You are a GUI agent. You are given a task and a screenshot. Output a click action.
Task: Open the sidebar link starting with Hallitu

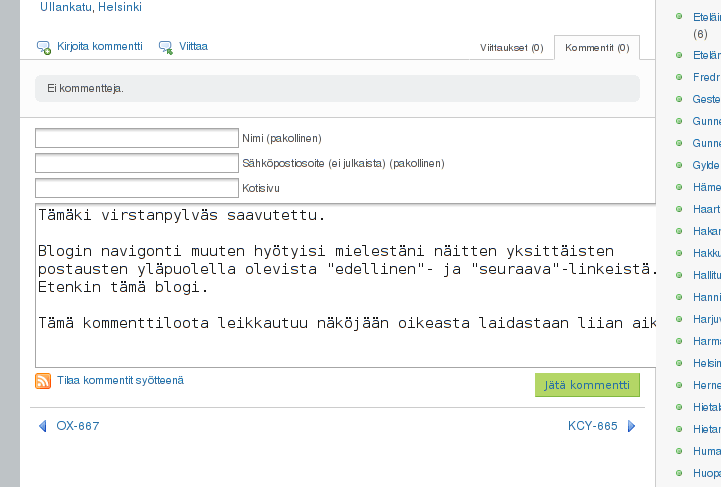pyautogui.click(x=707, y=275)
